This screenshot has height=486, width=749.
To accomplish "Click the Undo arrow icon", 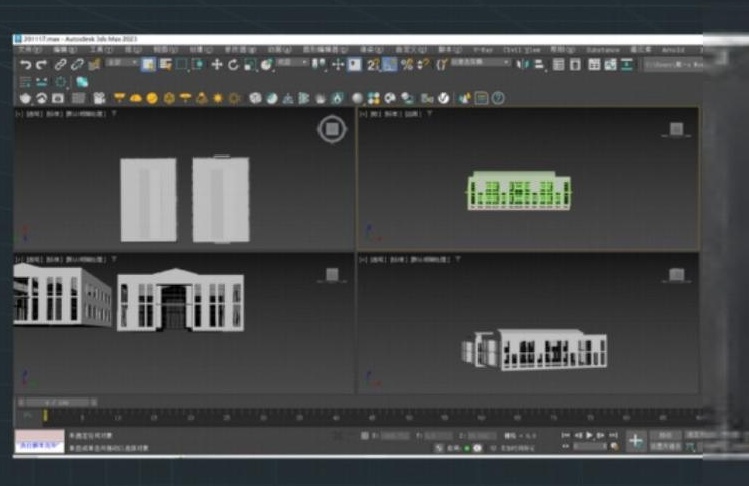I will [x=26, y=65].
